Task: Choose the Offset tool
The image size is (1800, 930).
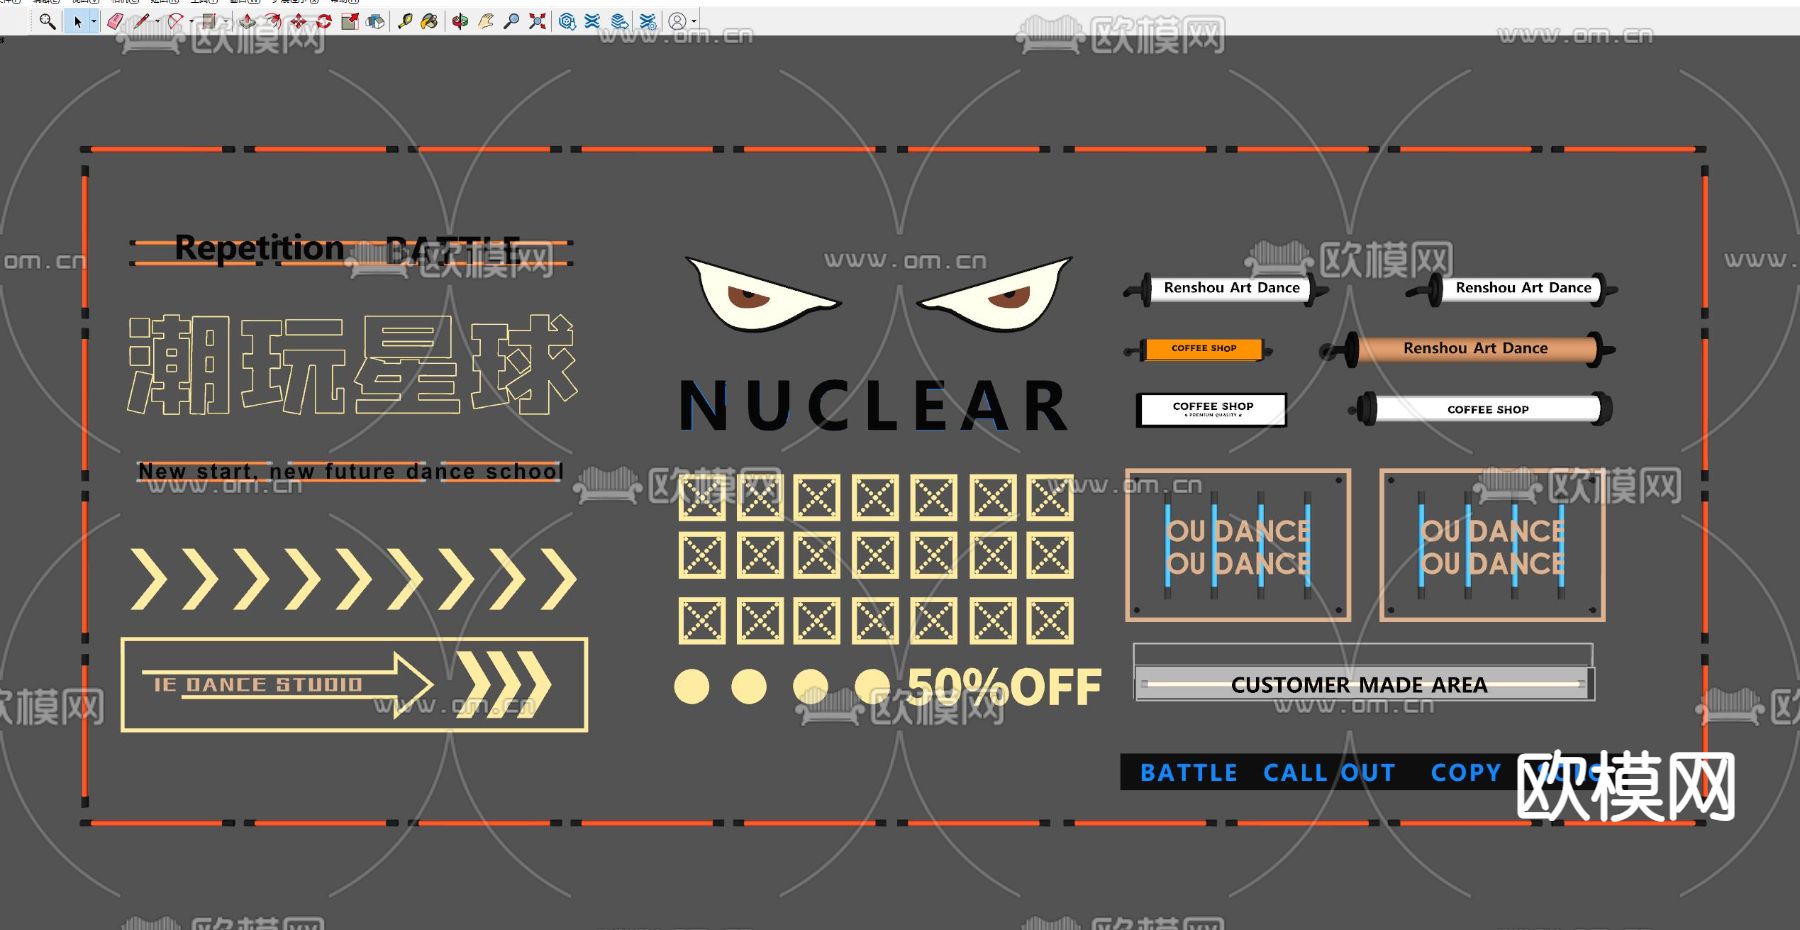Action: point(272,21)
